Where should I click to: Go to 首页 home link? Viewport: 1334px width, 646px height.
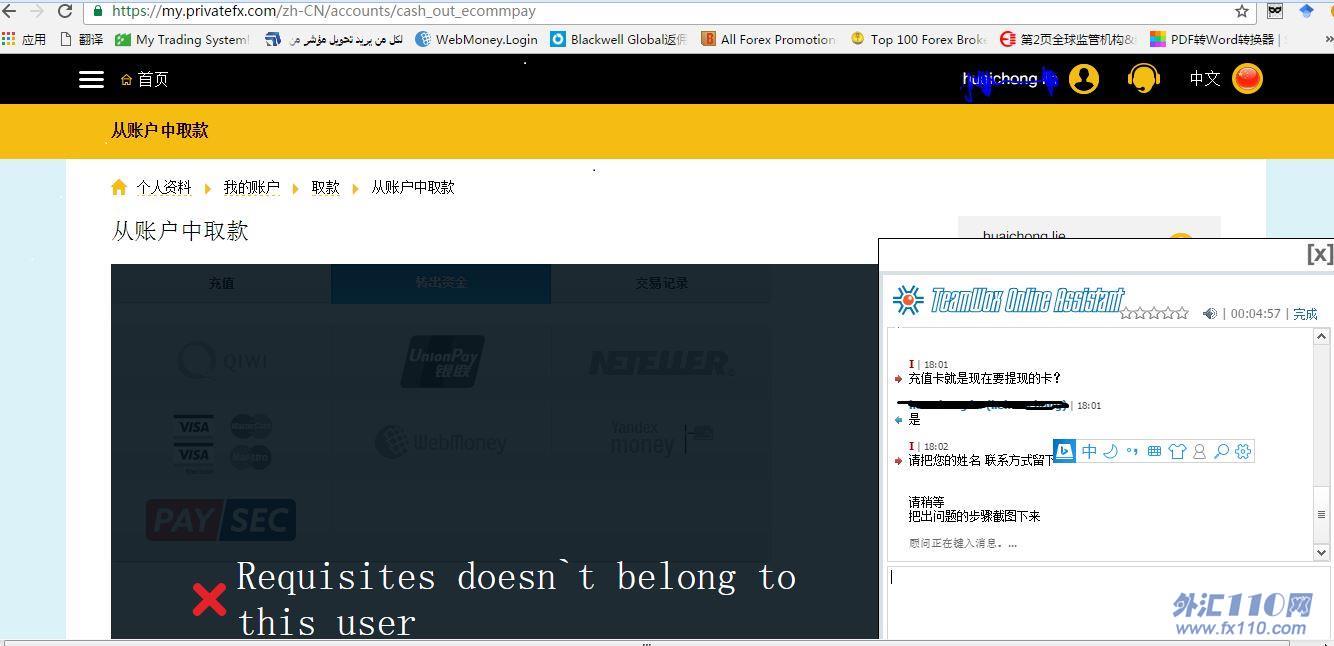click(x=144, y=79)
